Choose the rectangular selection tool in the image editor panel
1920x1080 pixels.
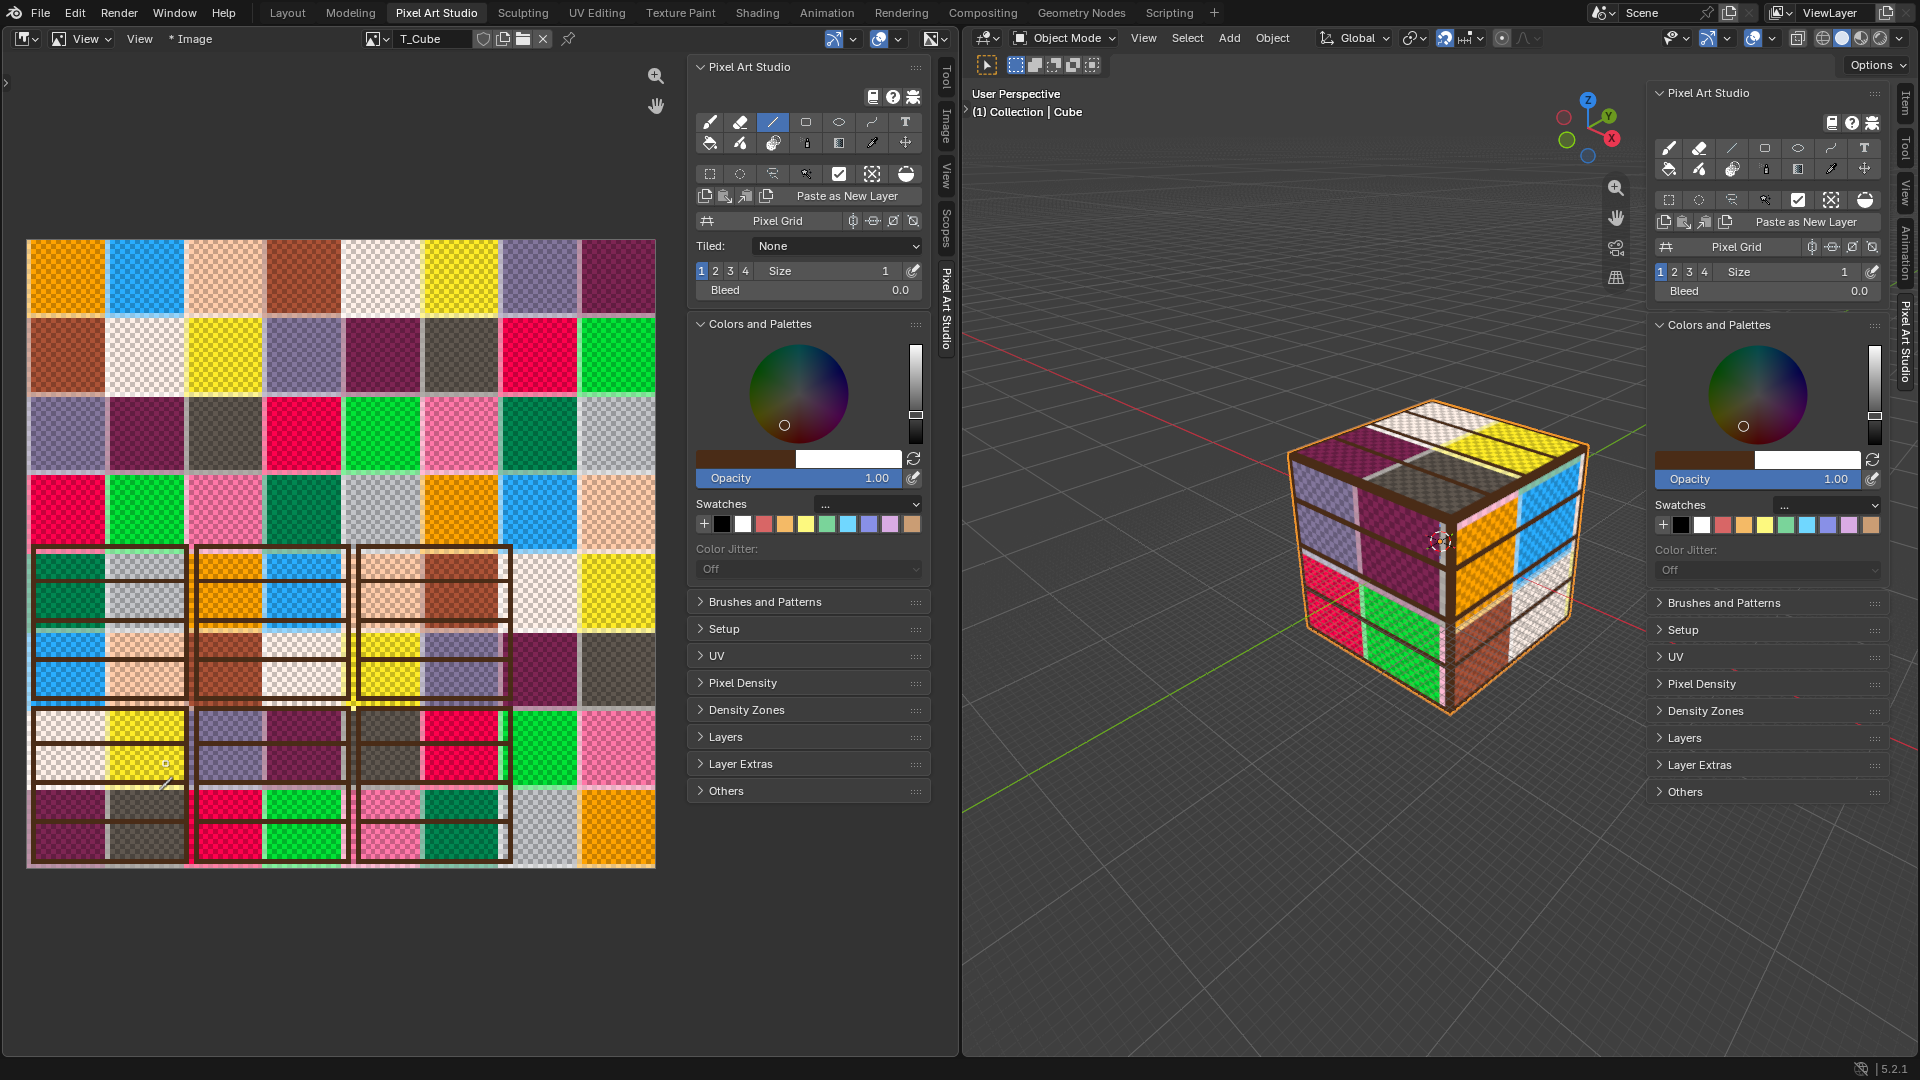click(x=710, y=174)
